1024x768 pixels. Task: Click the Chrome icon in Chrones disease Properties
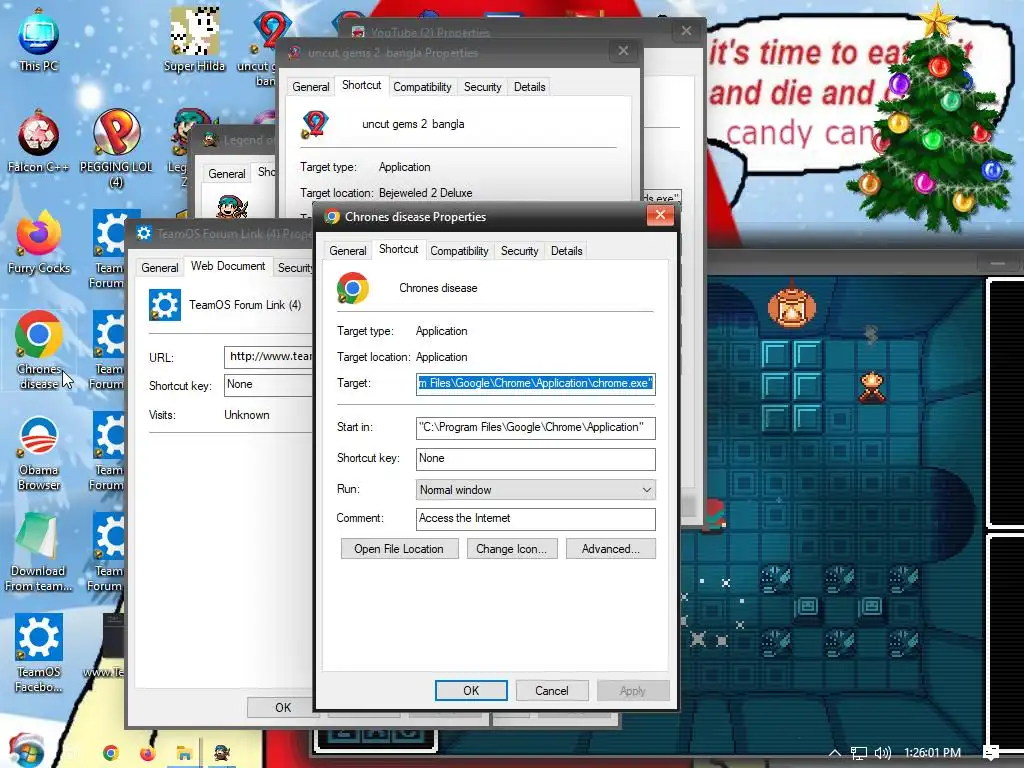[353, 288]
